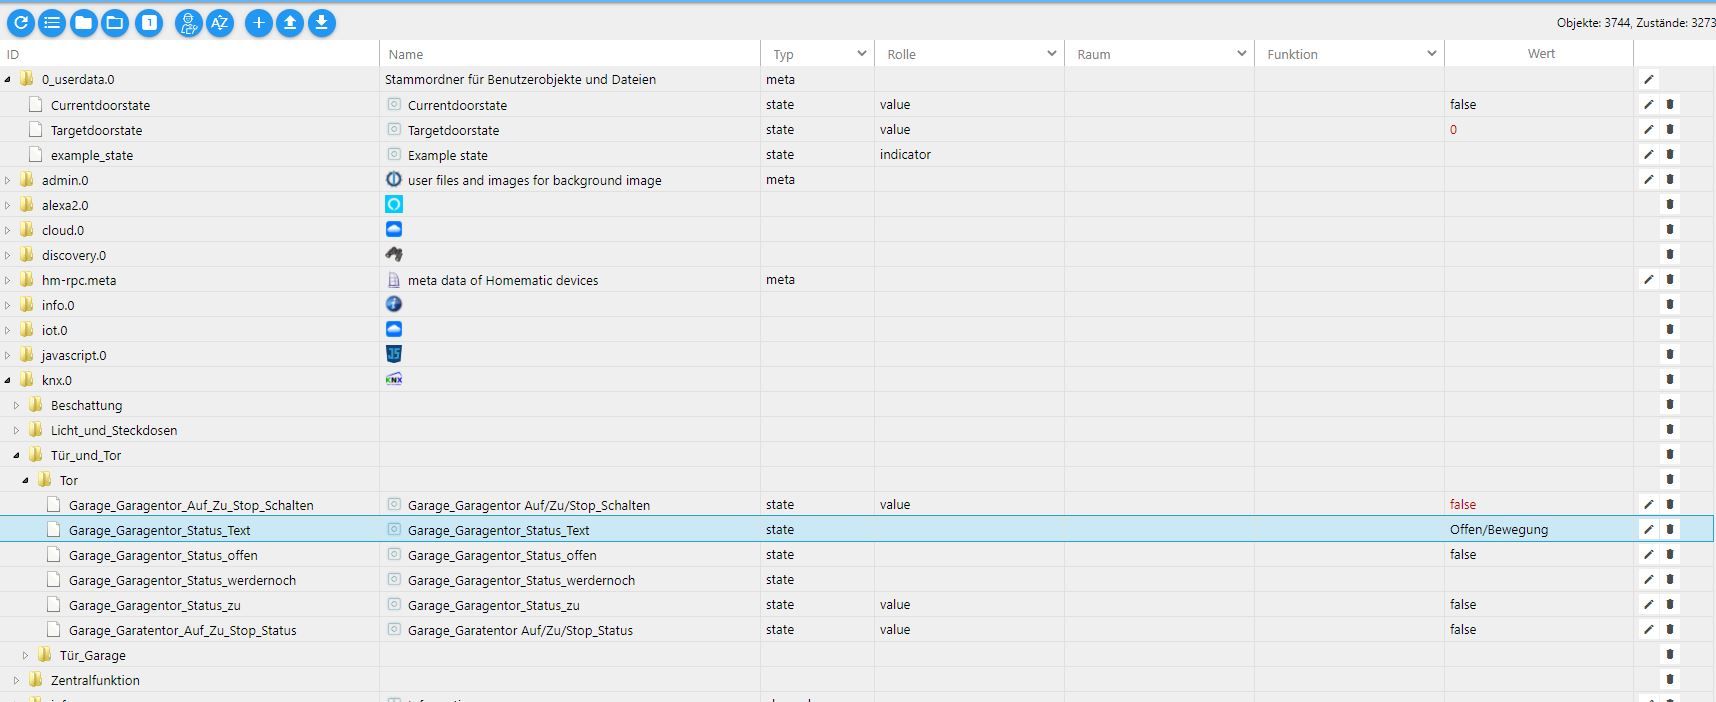The width and height of the screenshot is (1716, 702).
Task: Click the refresh objects tree button
Action: 21,22
